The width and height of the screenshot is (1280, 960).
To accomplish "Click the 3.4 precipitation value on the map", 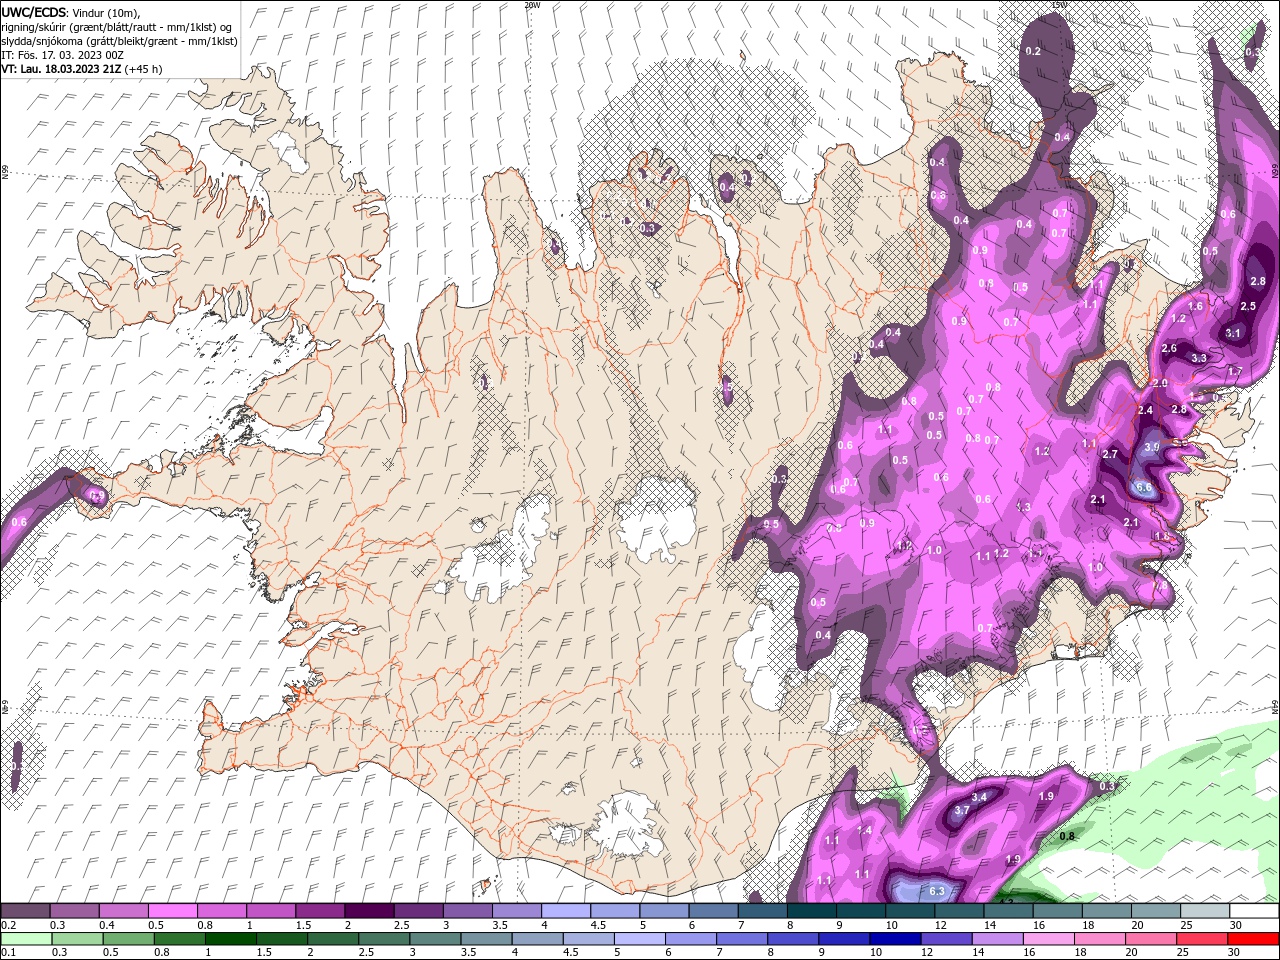I will pyautogui.click(x=980, y=796).
